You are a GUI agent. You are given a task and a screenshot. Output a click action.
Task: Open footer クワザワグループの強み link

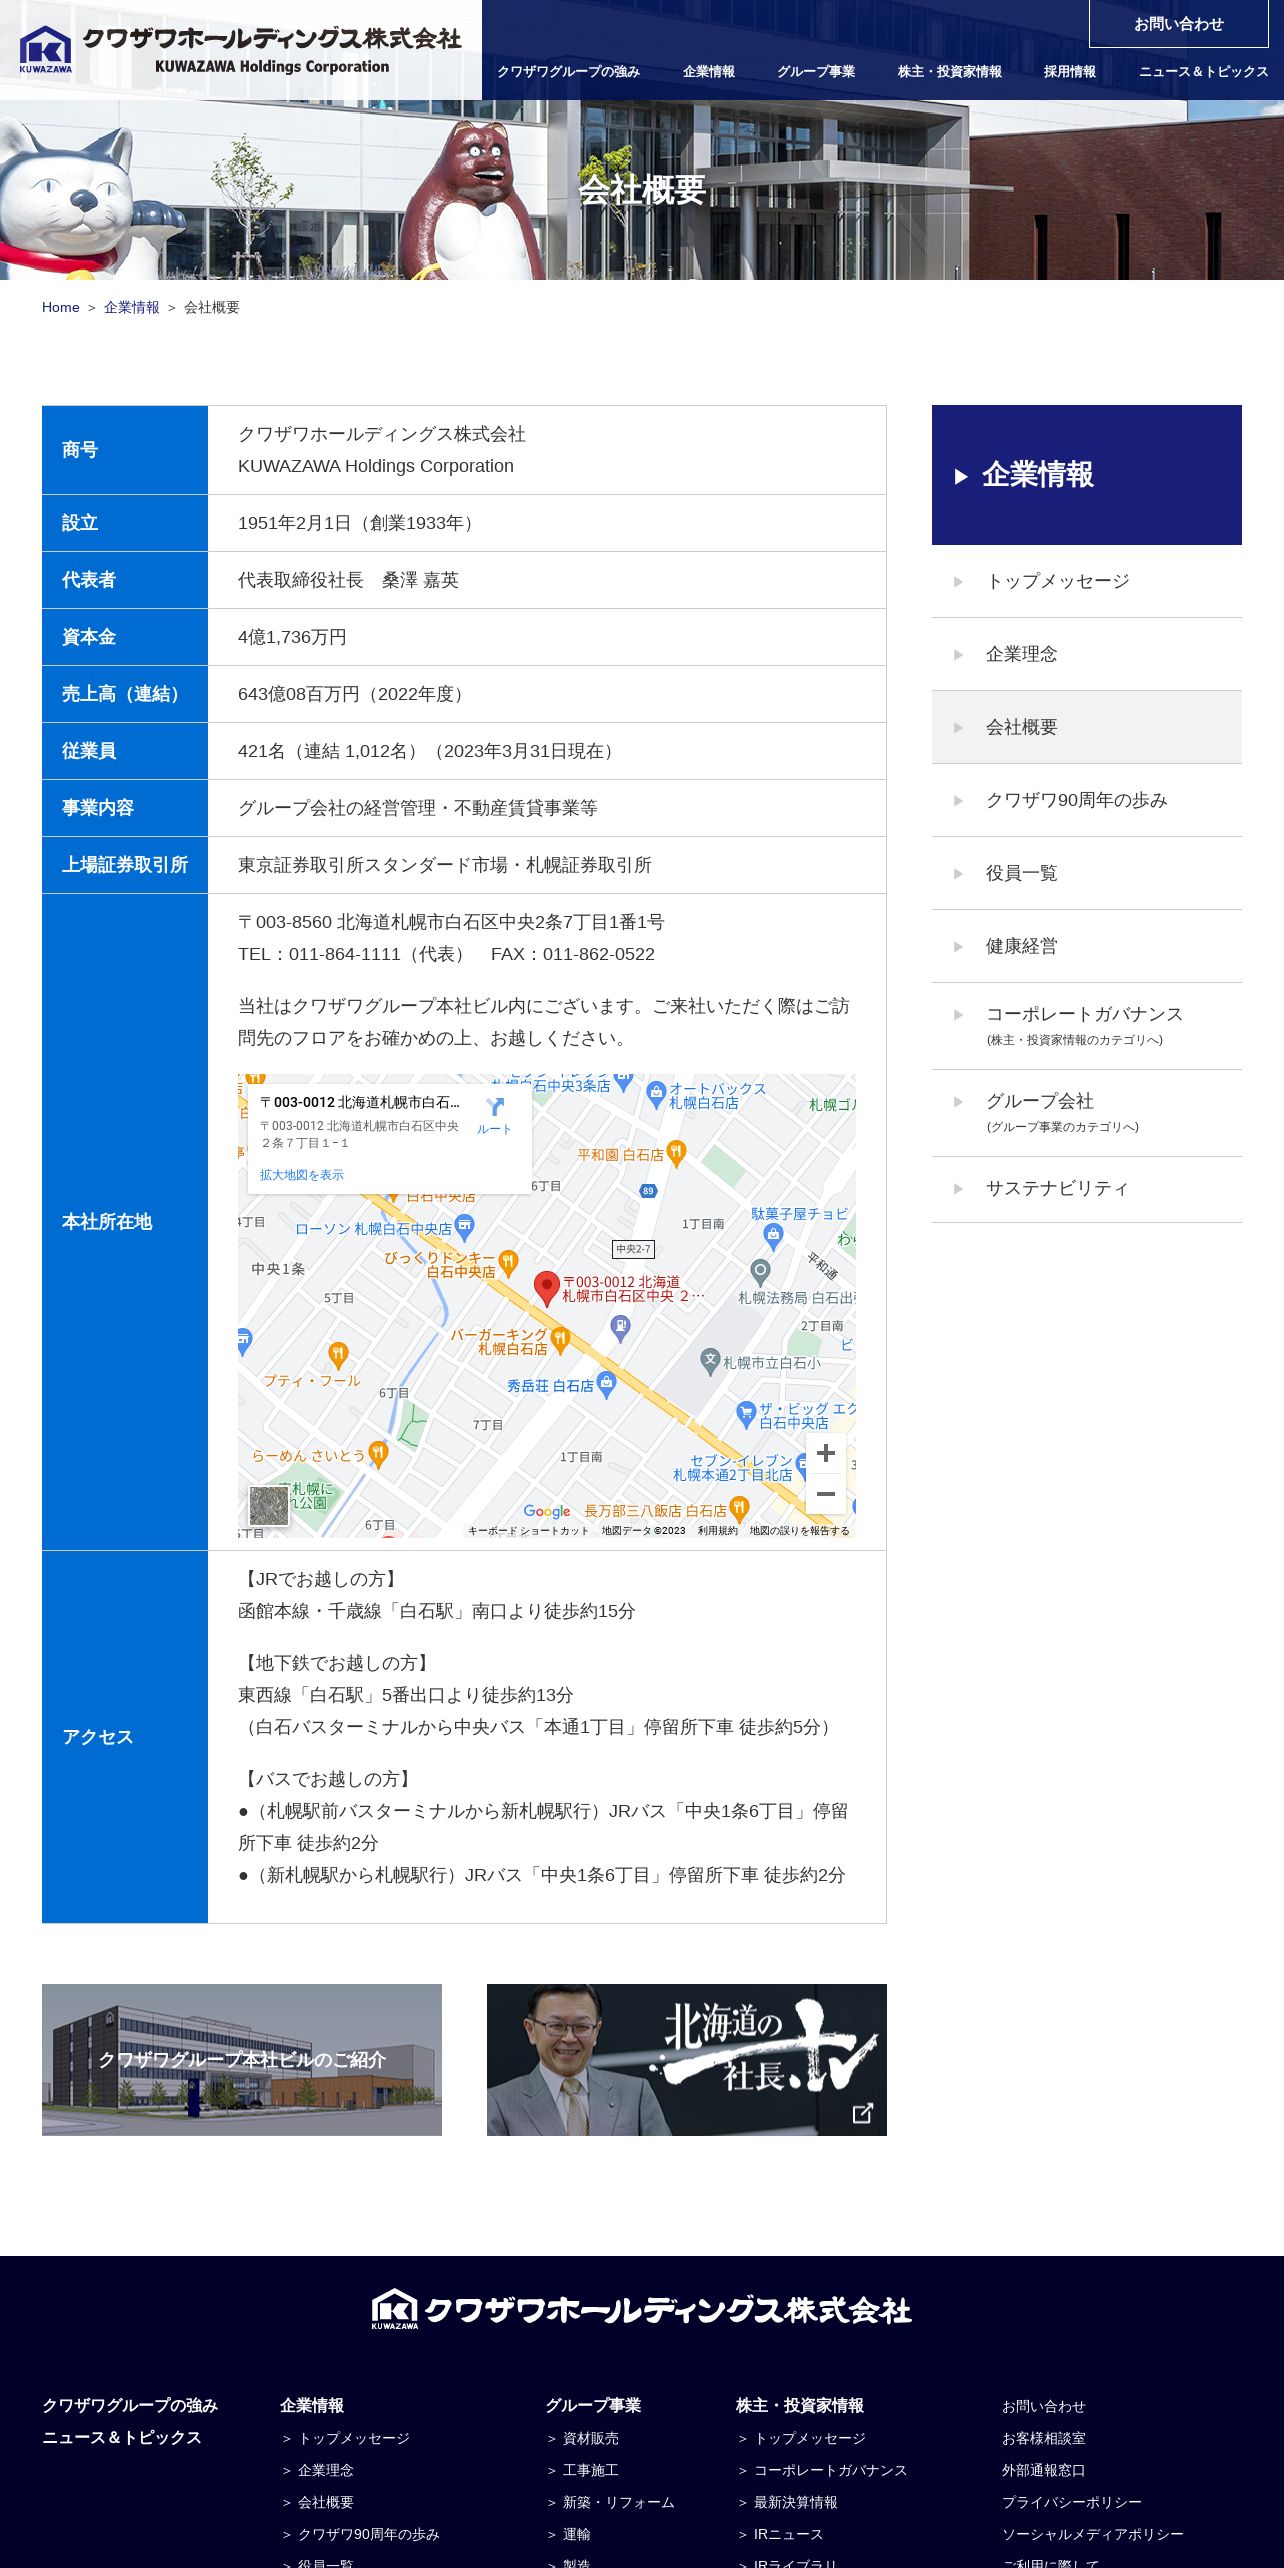[x=130, y=2405]
